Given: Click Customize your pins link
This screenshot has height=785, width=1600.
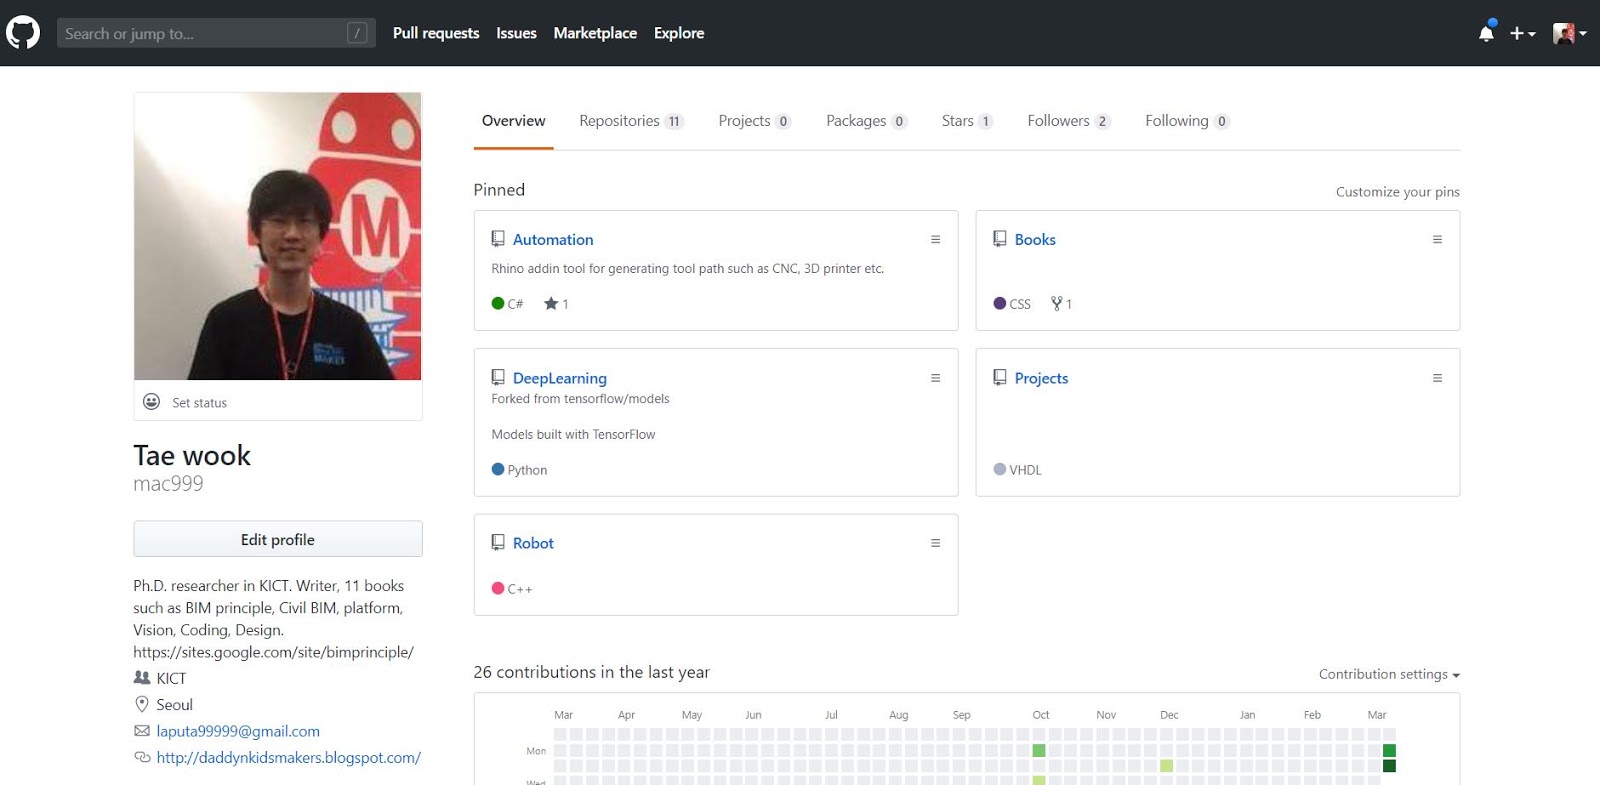Looking at the screenshot, I should point(1397,192).
